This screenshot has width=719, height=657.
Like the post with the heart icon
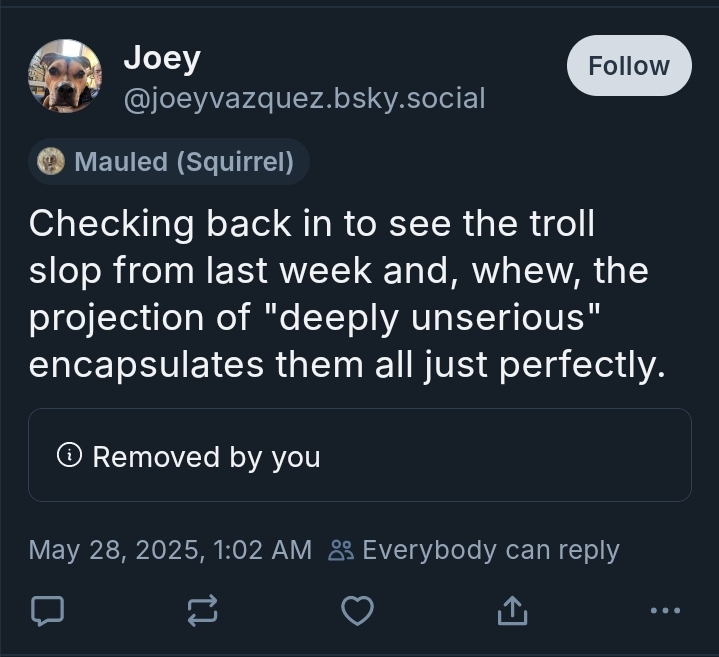357,610
